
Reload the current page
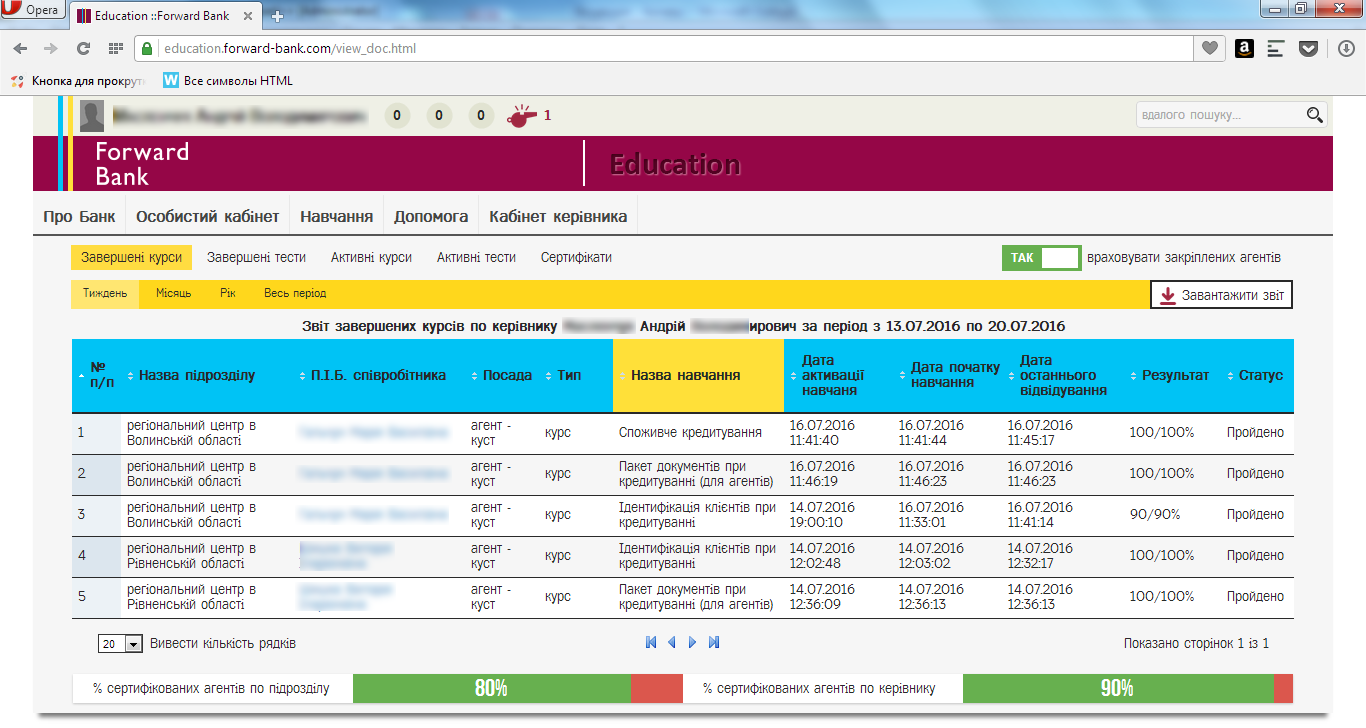click(x=83, y=48)
